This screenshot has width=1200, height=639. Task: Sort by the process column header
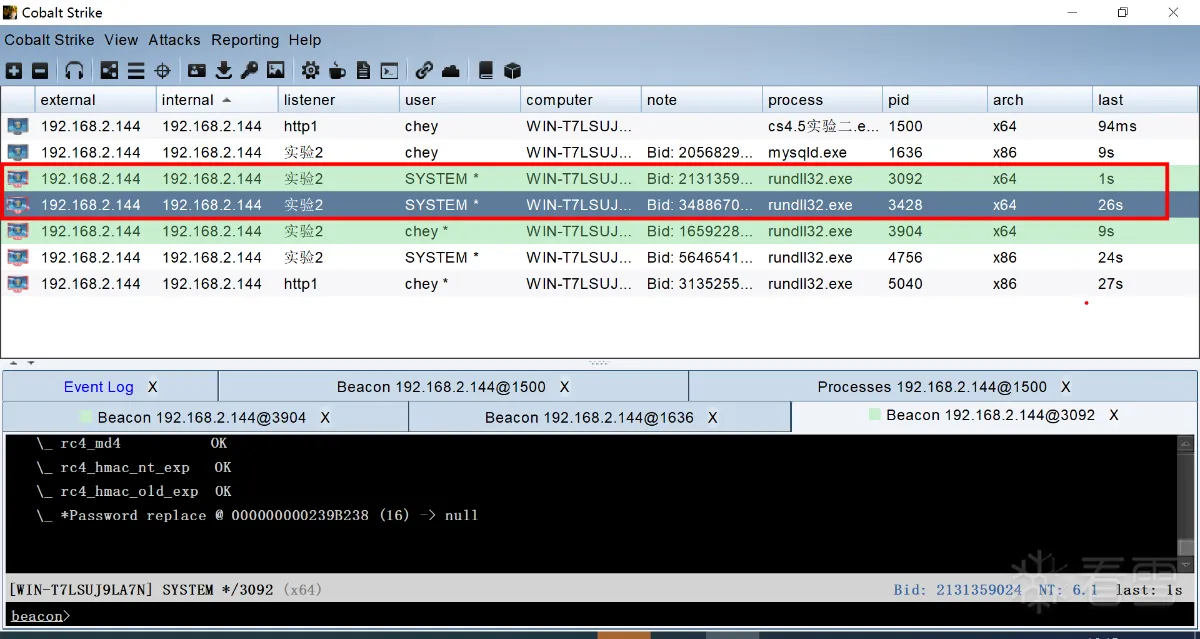822,100
